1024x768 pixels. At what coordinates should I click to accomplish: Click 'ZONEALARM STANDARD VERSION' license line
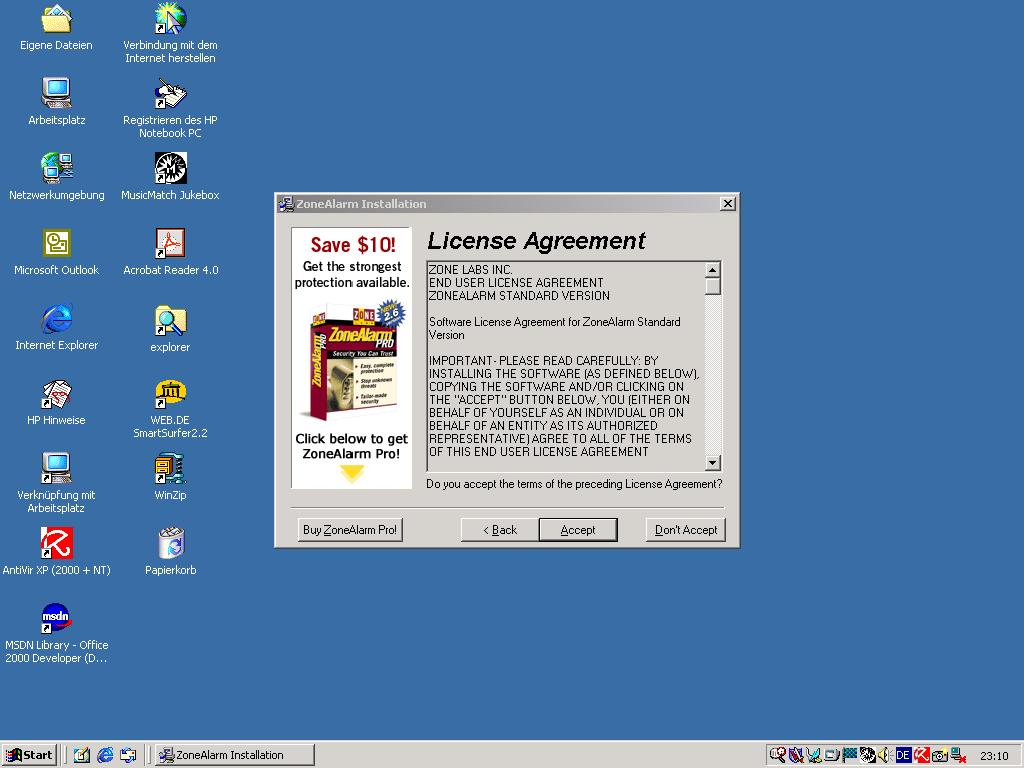[x=519, y=296]
